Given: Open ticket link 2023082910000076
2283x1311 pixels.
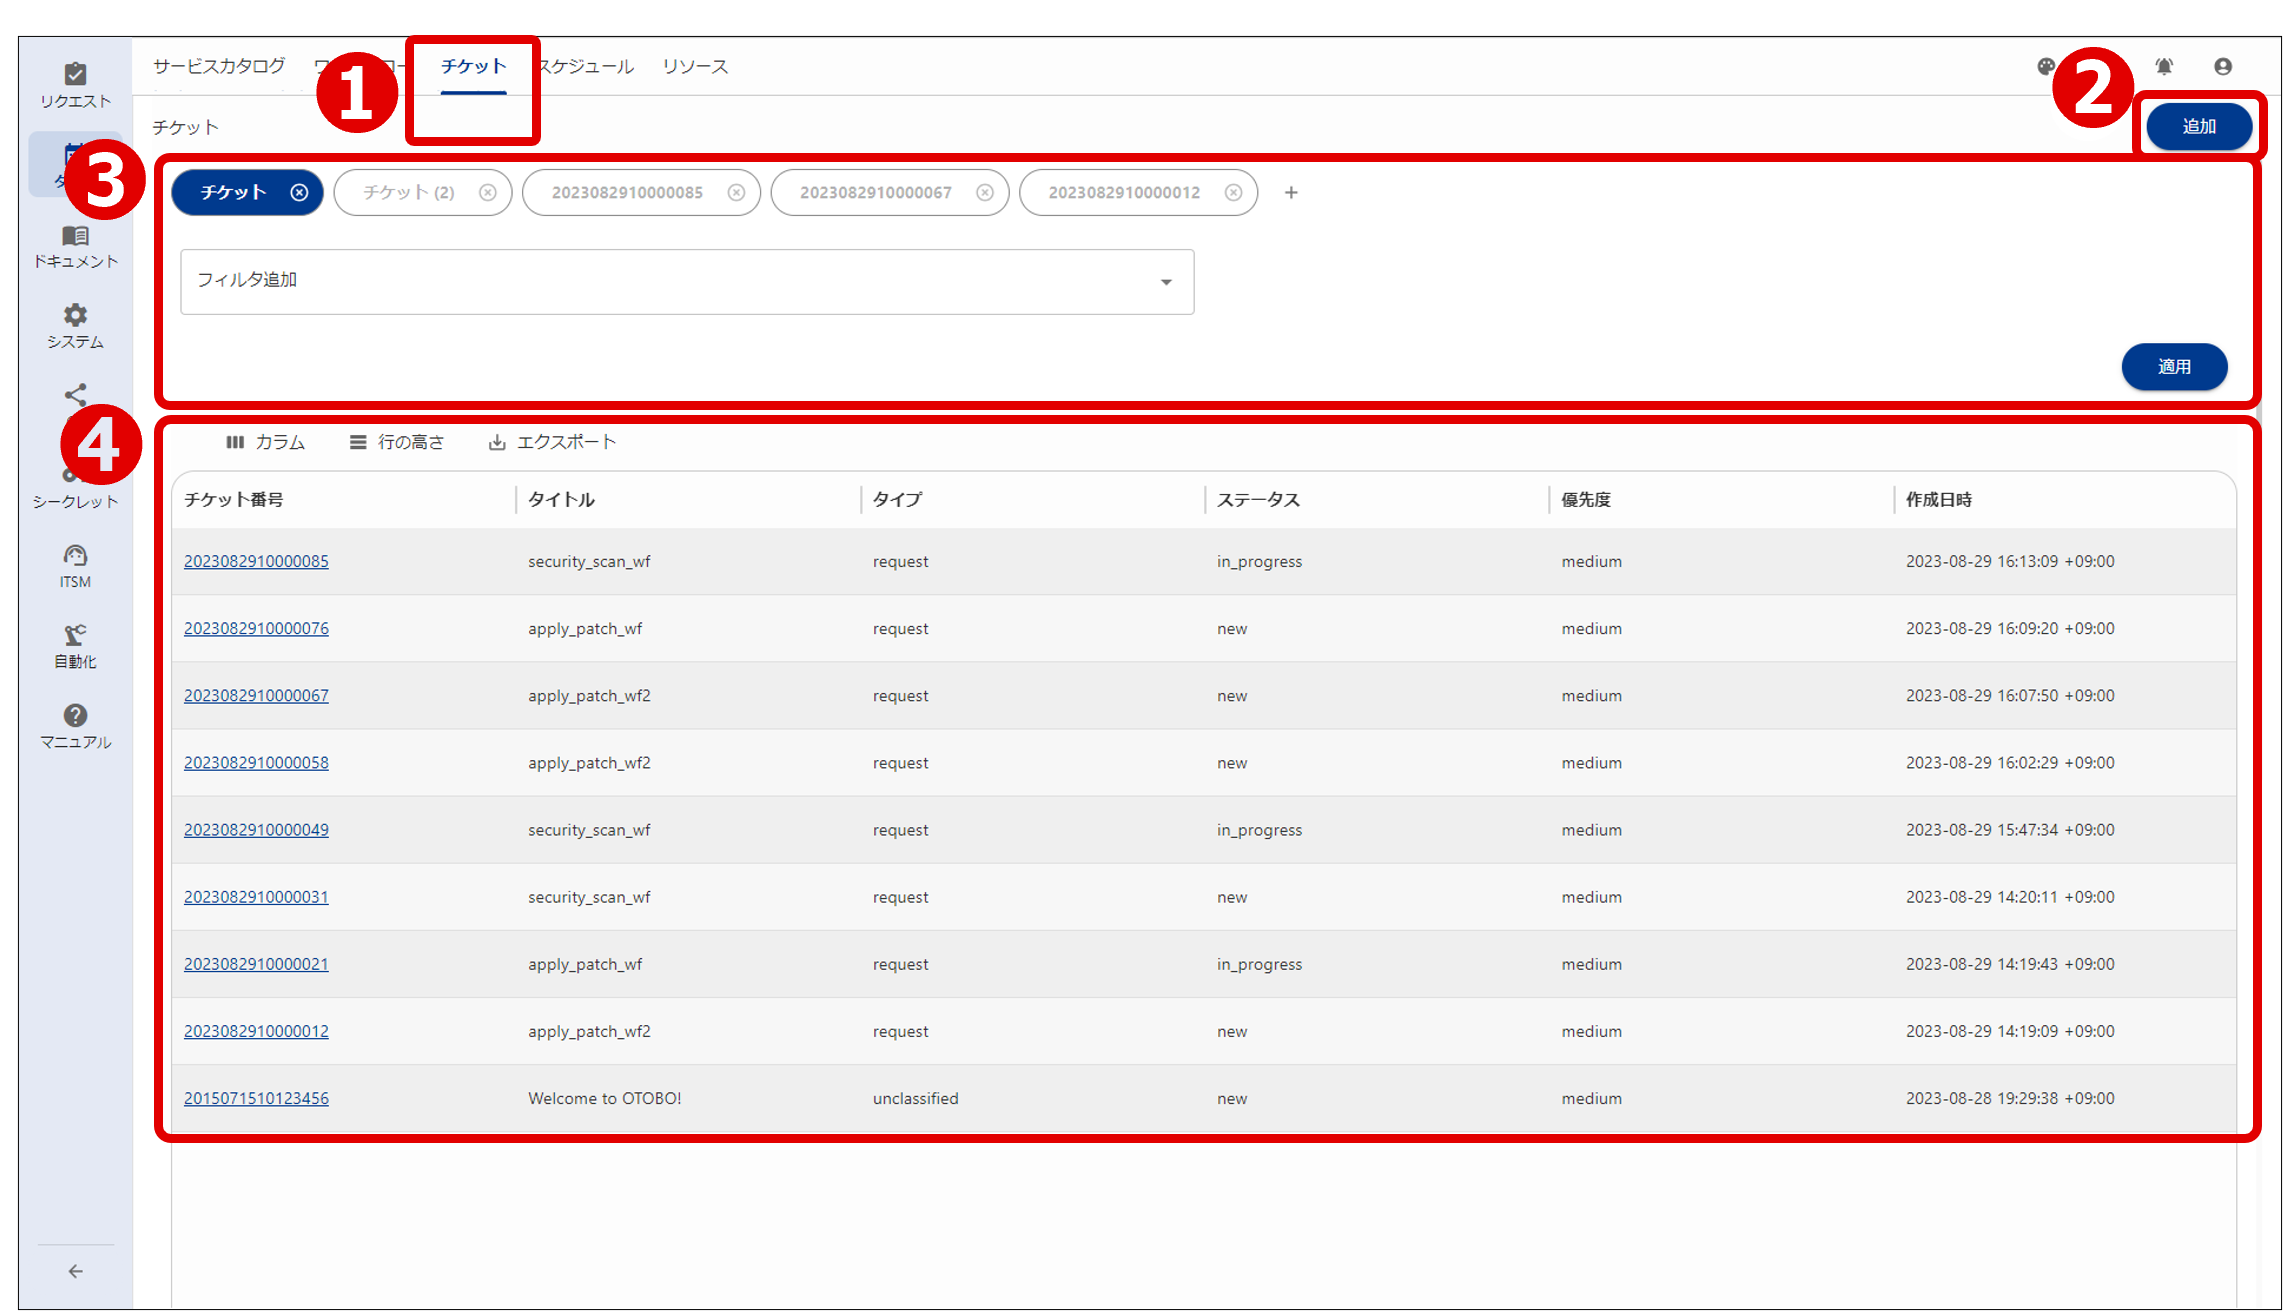Looking at the screenshot, I should [256, 628].
